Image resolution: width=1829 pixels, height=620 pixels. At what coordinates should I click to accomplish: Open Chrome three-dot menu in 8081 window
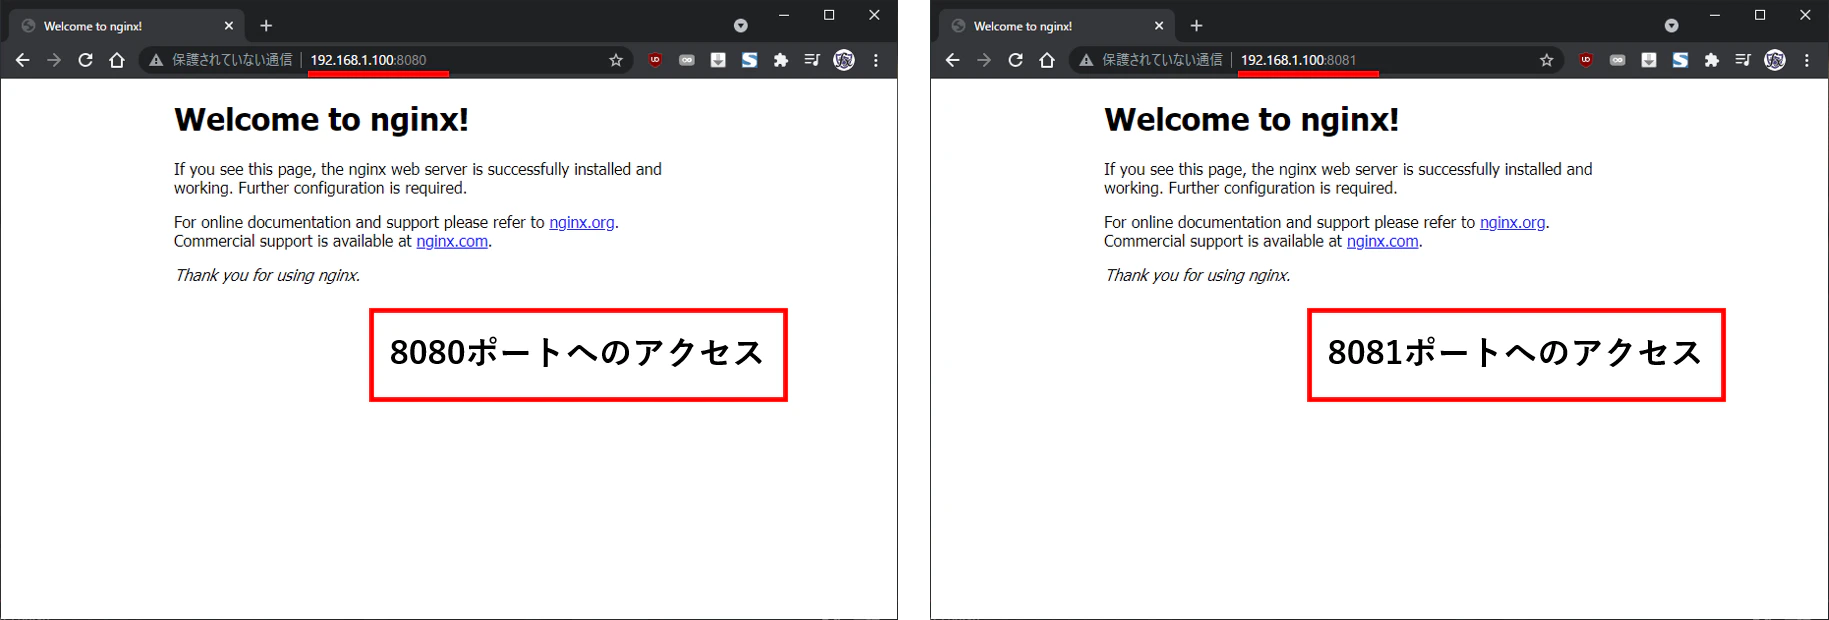pos(1807,60)
